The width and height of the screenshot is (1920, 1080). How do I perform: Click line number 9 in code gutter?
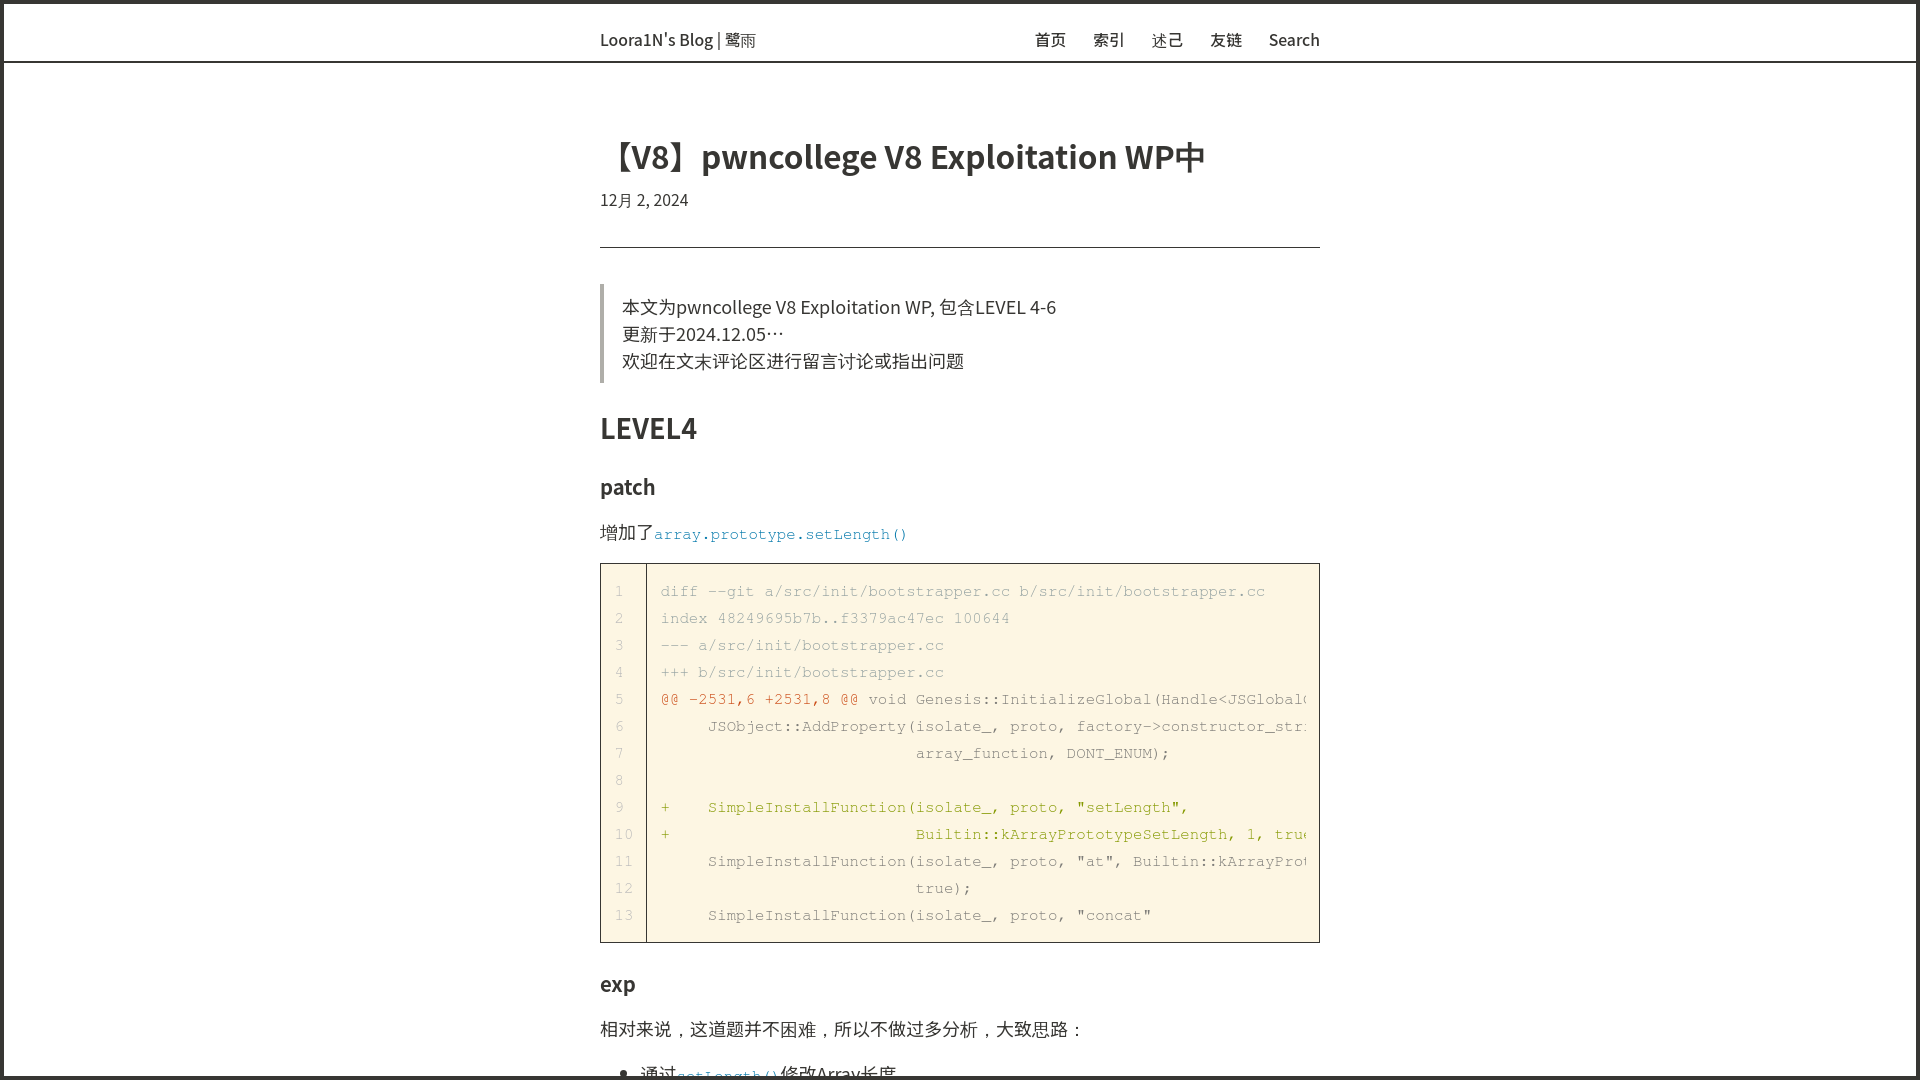point(619,808)
